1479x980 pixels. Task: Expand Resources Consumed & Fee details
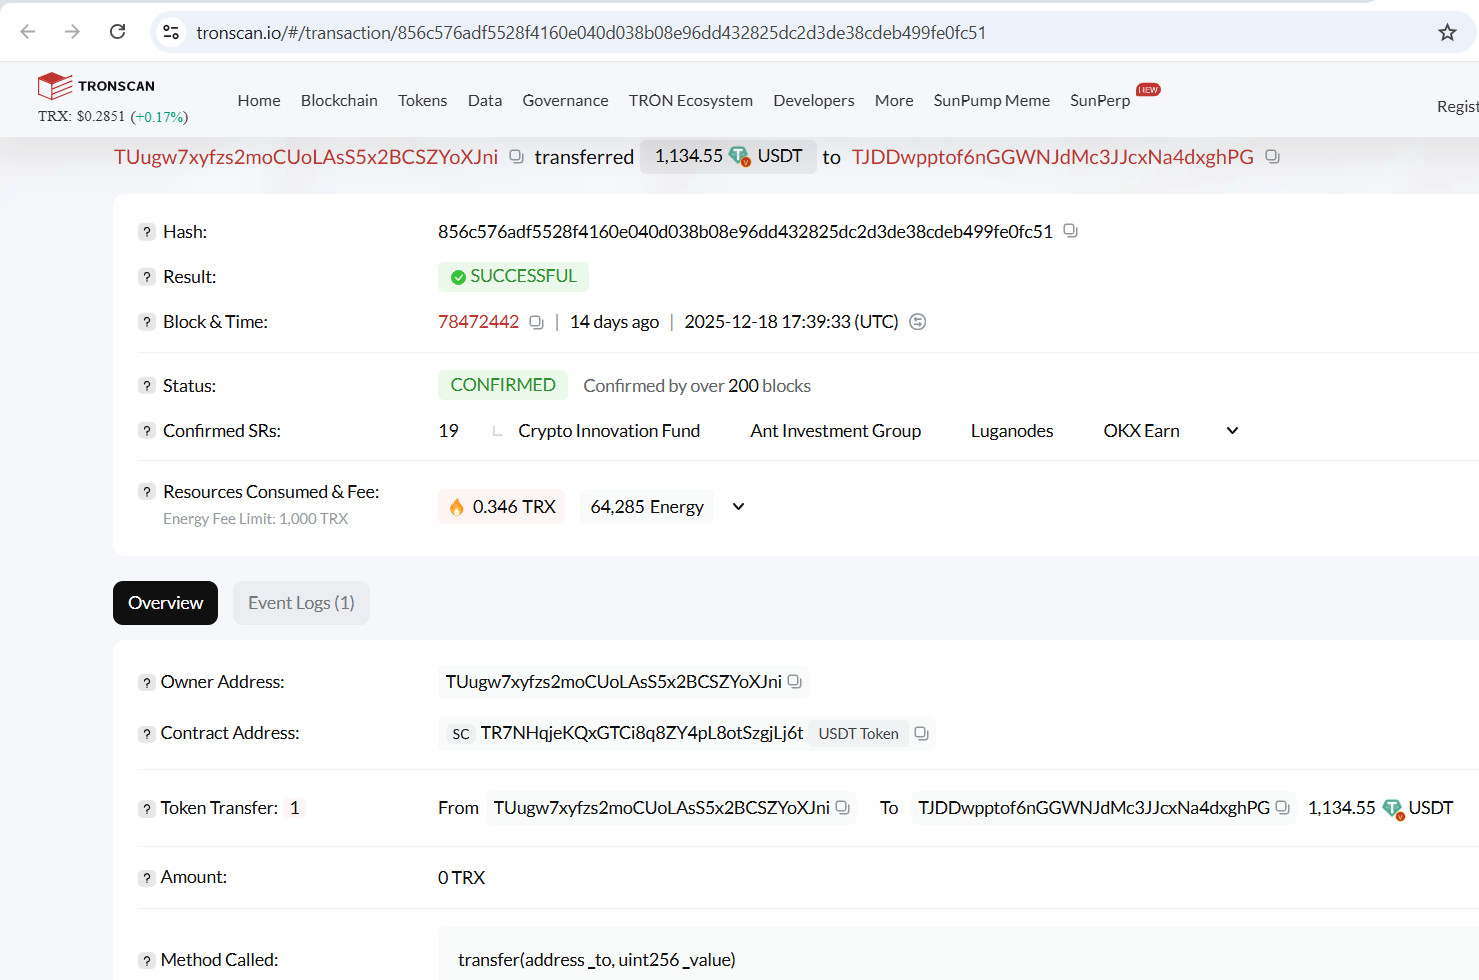738,507
